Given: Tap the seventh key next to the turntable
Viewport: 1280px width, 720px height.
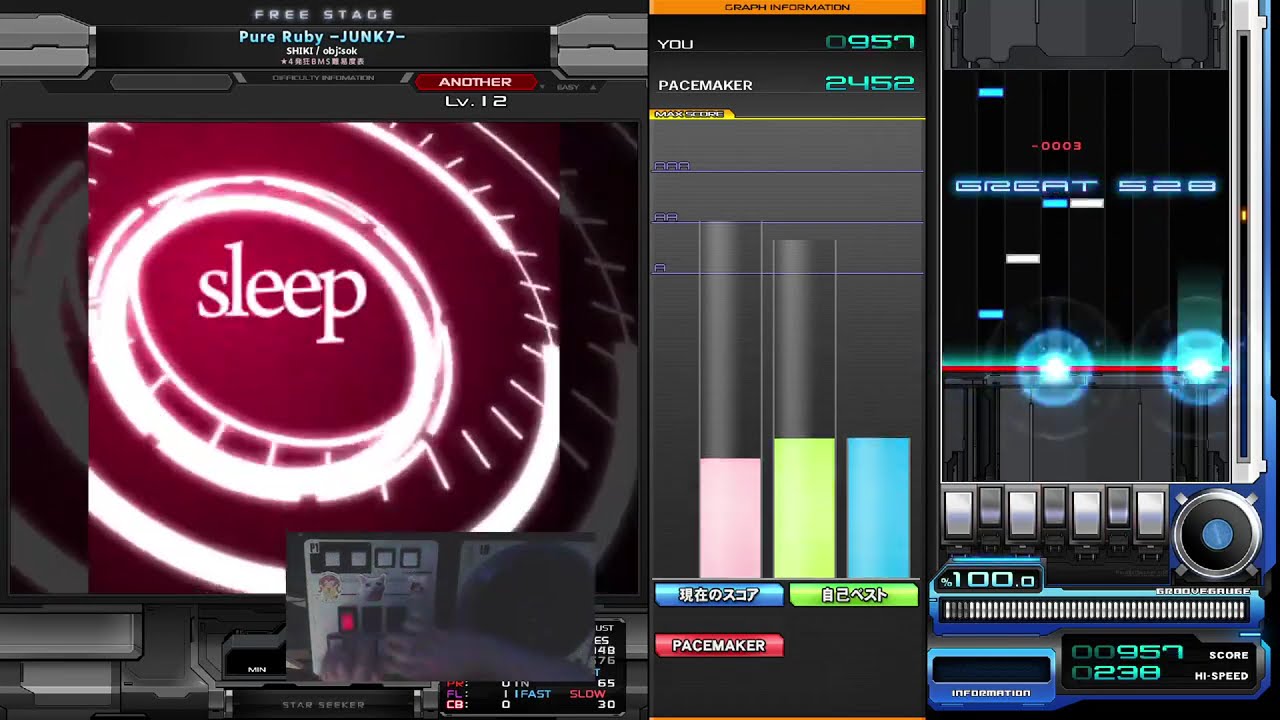Looking at the screenshot, I should click(x=1150, y=513).
